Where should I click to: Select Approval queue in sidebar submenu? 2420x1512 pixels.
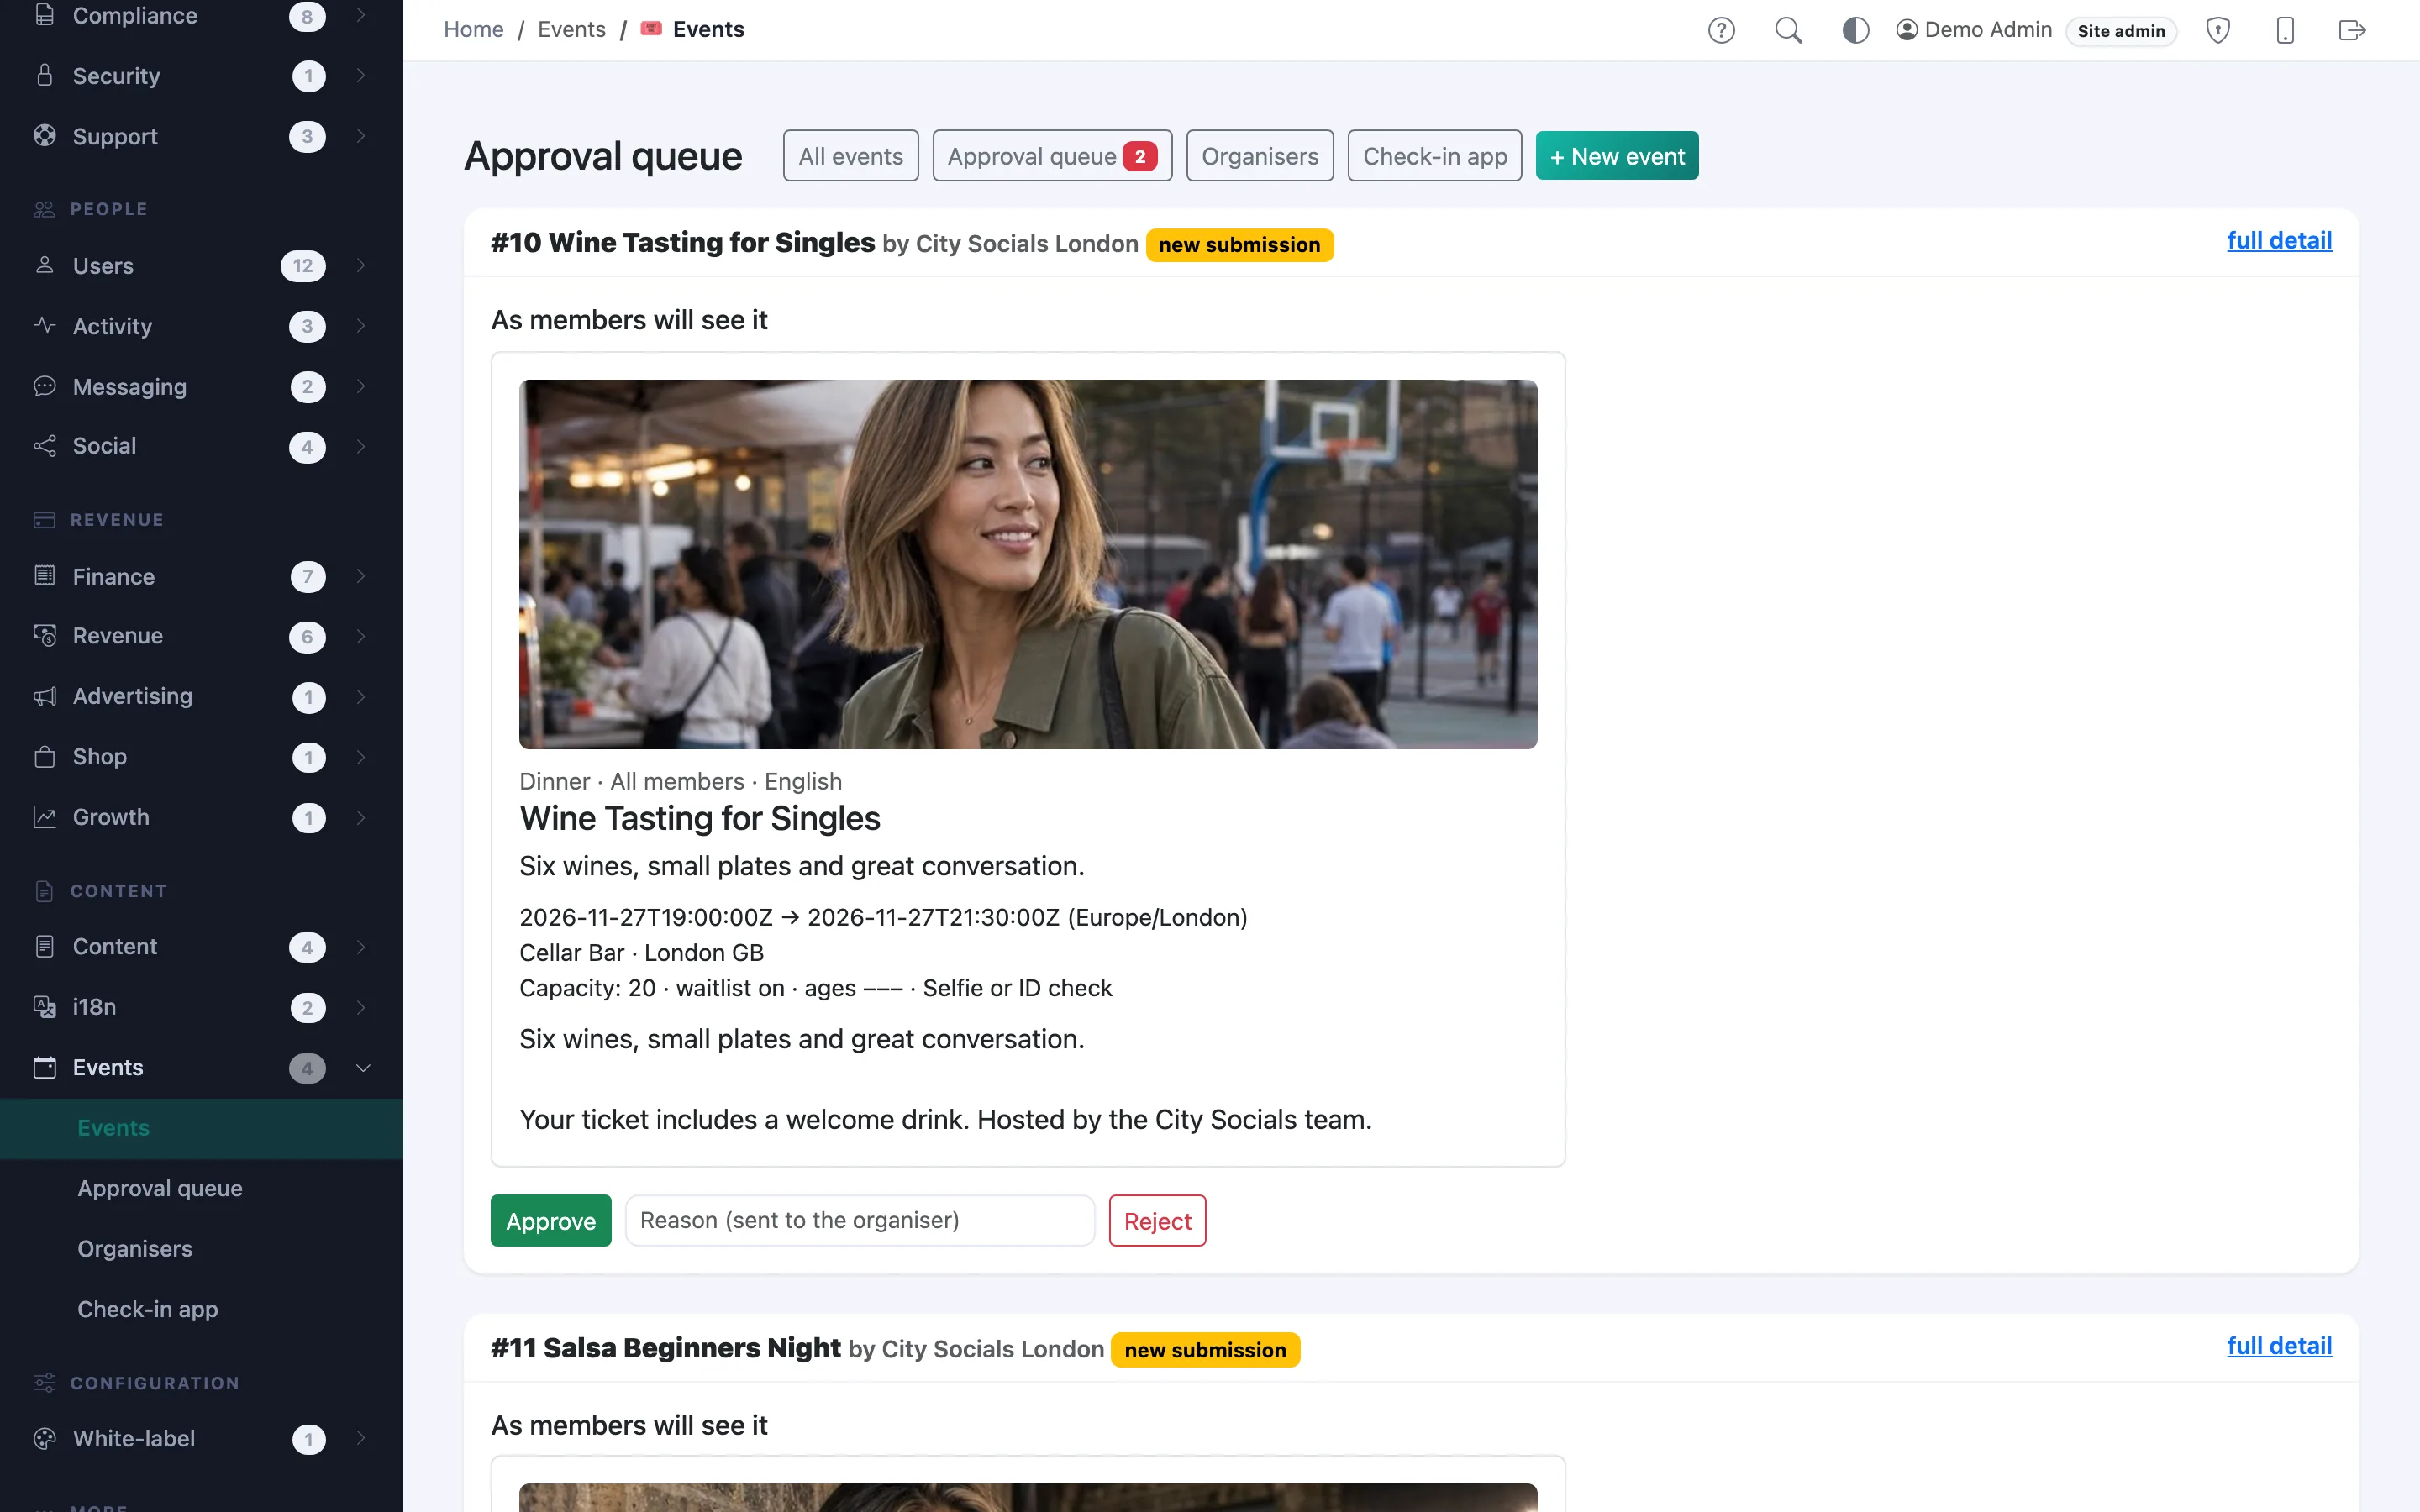pos(160,1188)
